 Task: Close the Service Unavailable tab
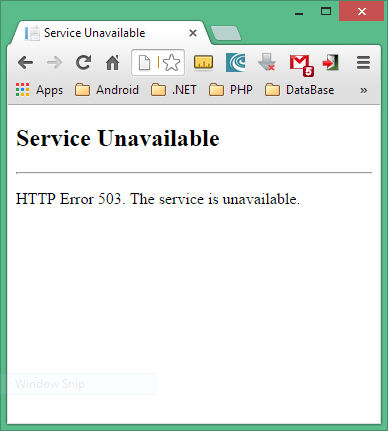coord(193,33)
